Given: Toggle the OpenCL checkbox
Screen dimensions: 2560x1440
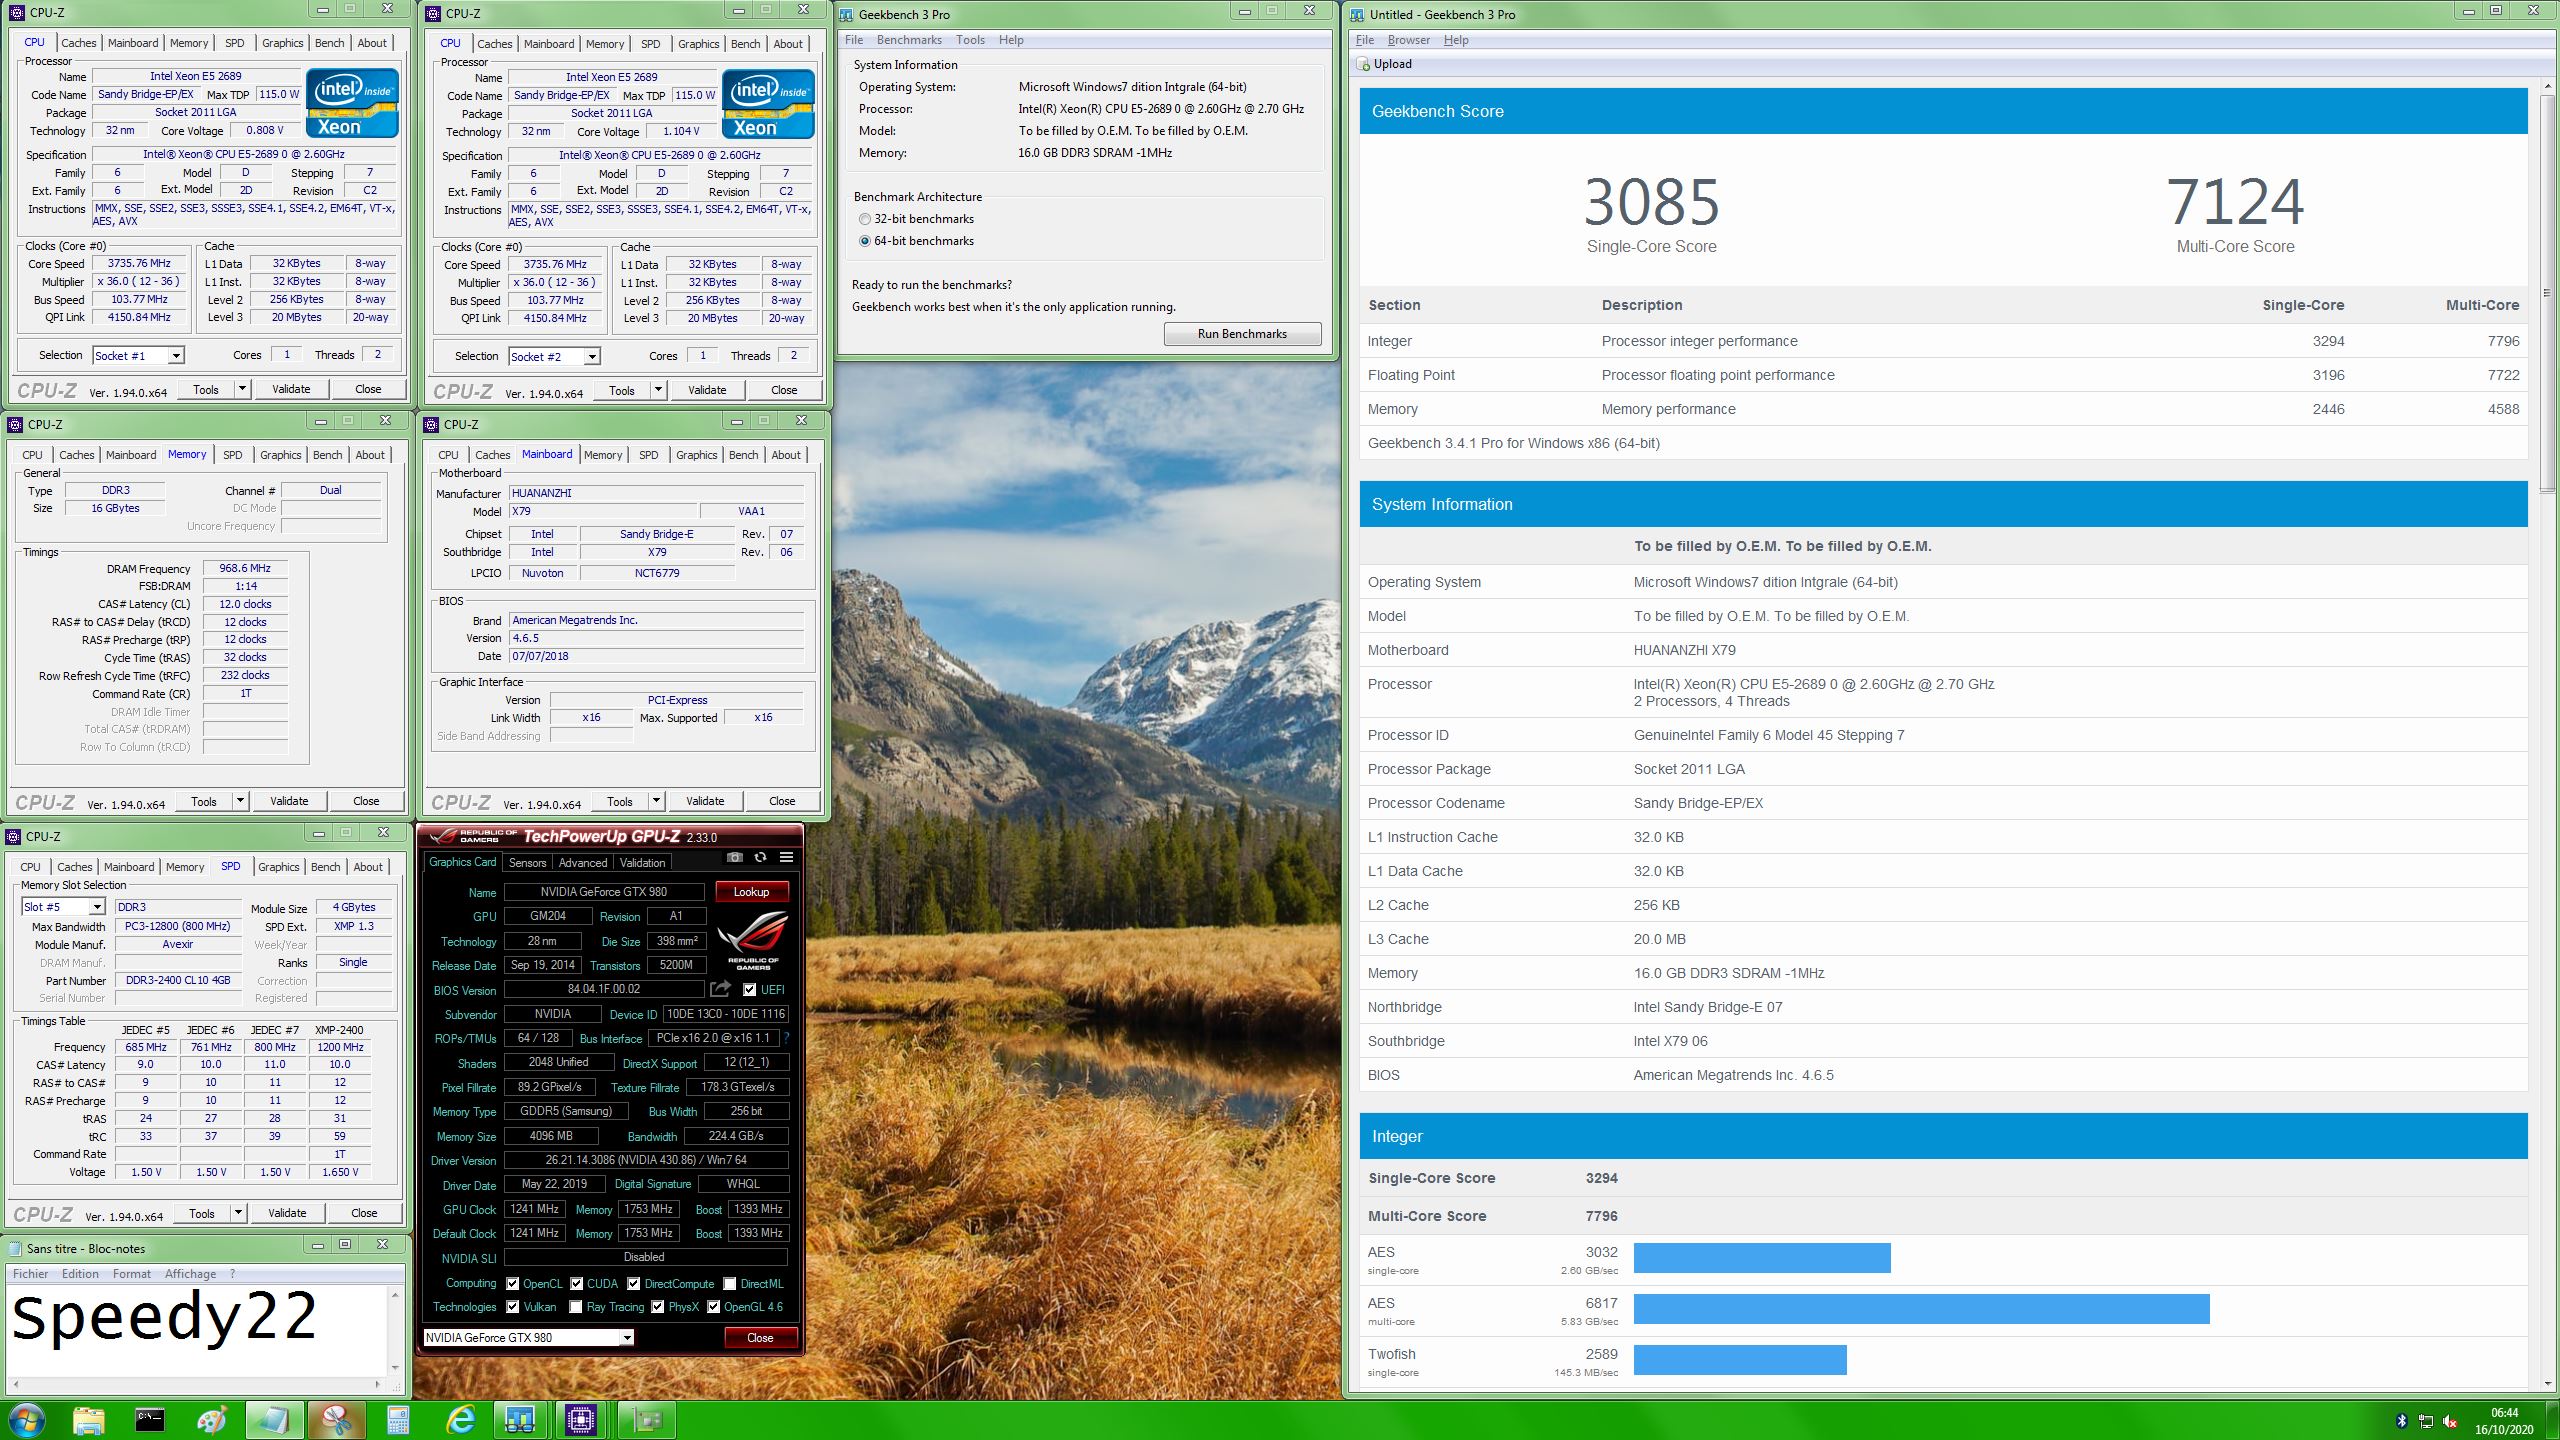Looking at the screenshot, I should 513,1283.
